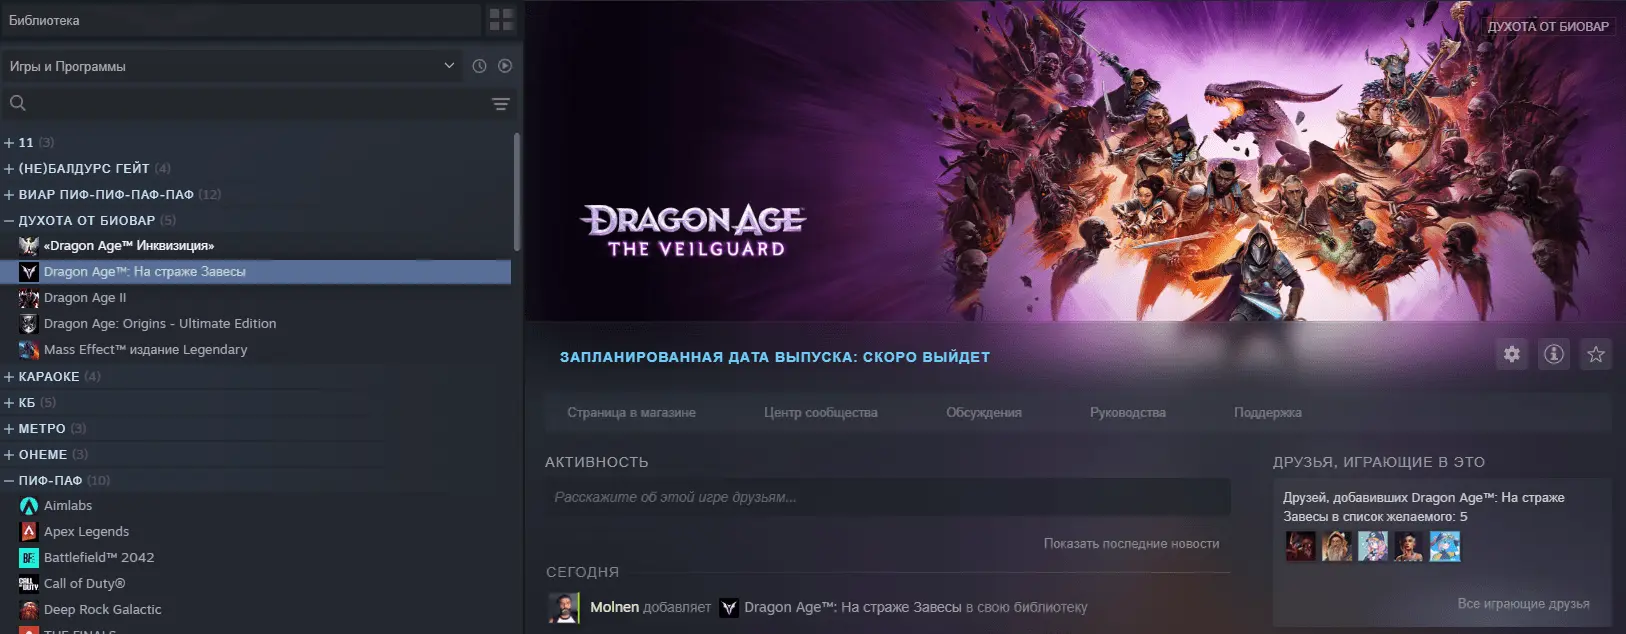1626x634 pixels.
Task: Switch to Руководства tab
Action: [1128, 413]
